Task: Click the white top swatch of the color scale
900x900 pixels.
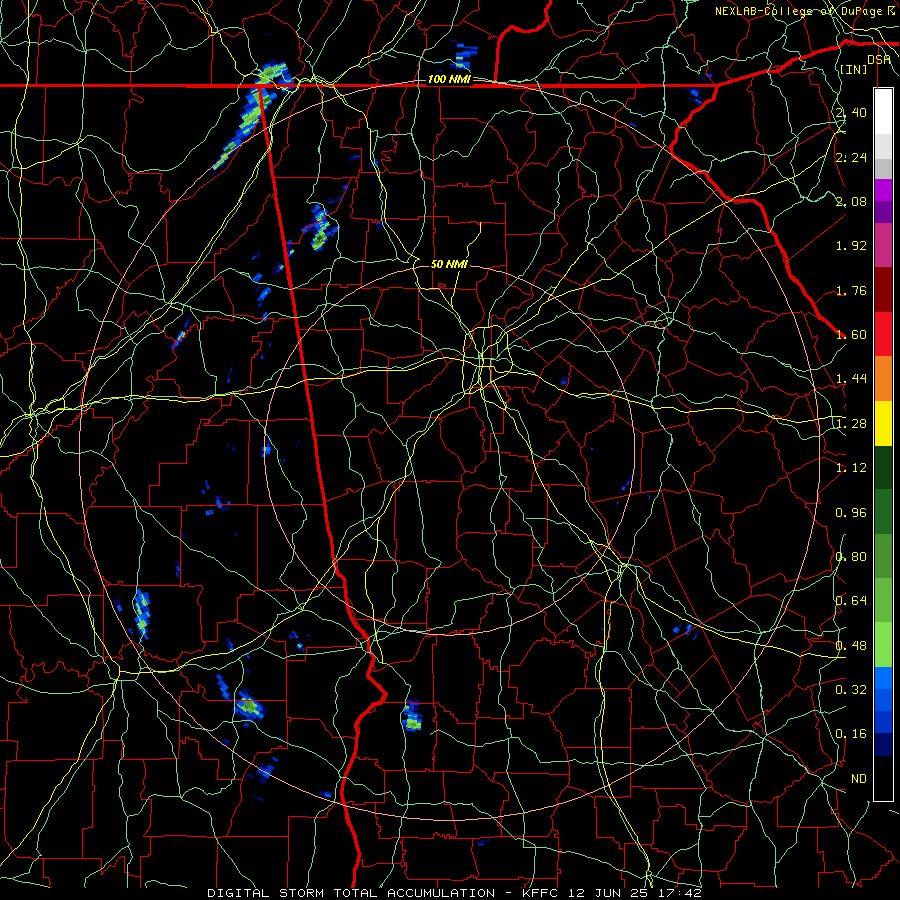Action: [883, 112]
